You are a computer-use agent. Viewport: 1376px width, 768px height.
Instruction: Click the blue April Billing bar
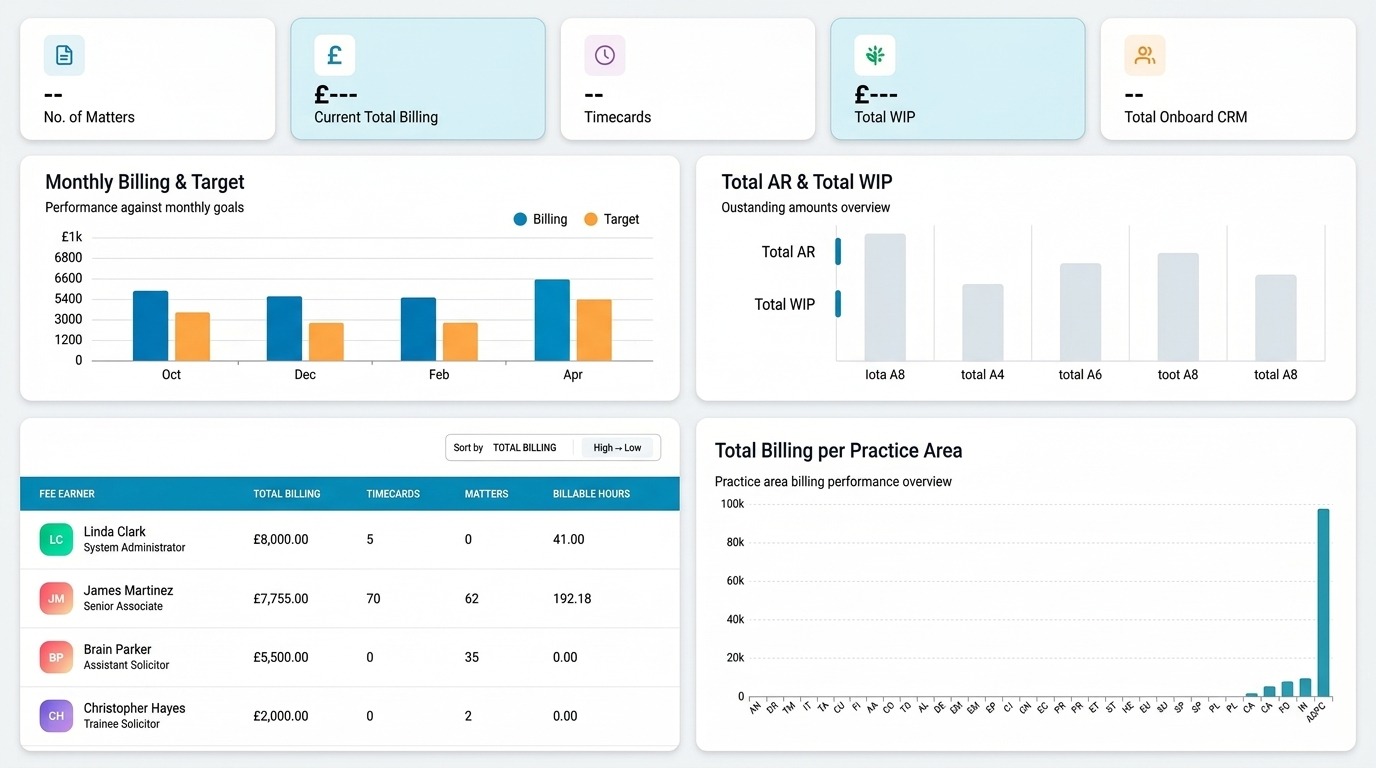pyautogui.click(x=552, y=320)
